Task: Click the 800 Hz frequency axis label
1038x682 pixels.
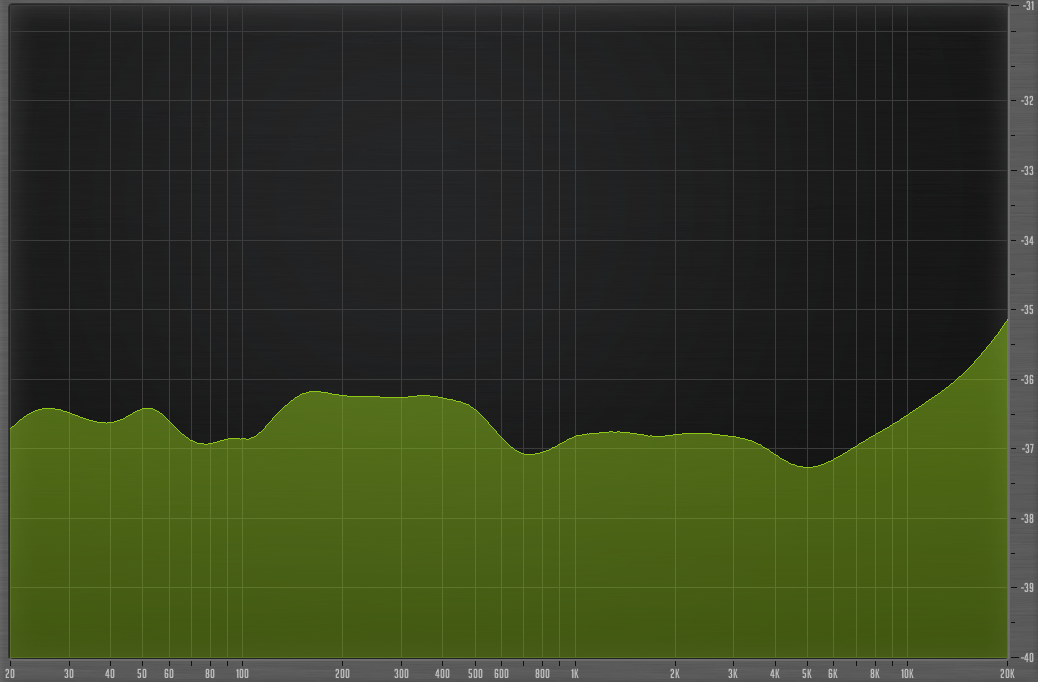Action: [x=542, y=673]
